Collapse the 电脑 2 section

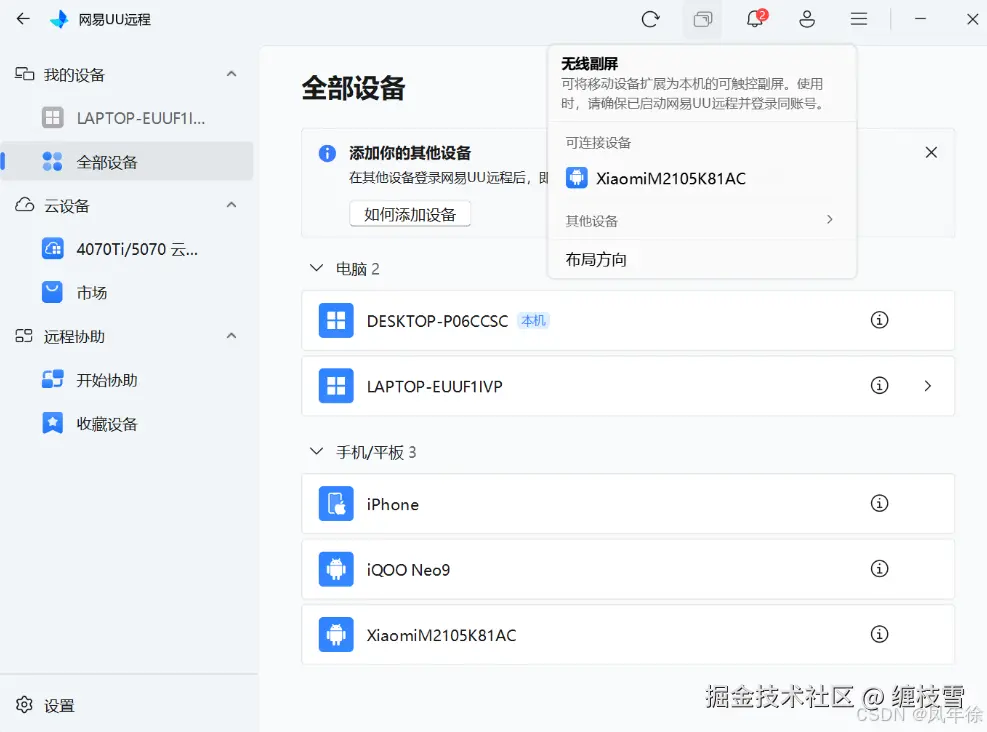pos(315,268)
